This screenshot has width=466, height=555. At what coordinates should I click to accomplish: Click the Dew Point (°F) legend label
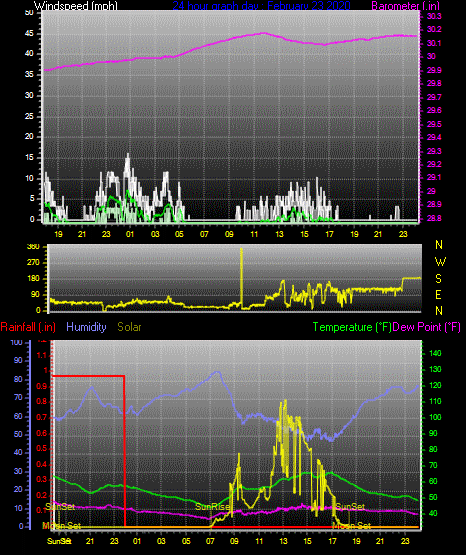pos(427,327)
